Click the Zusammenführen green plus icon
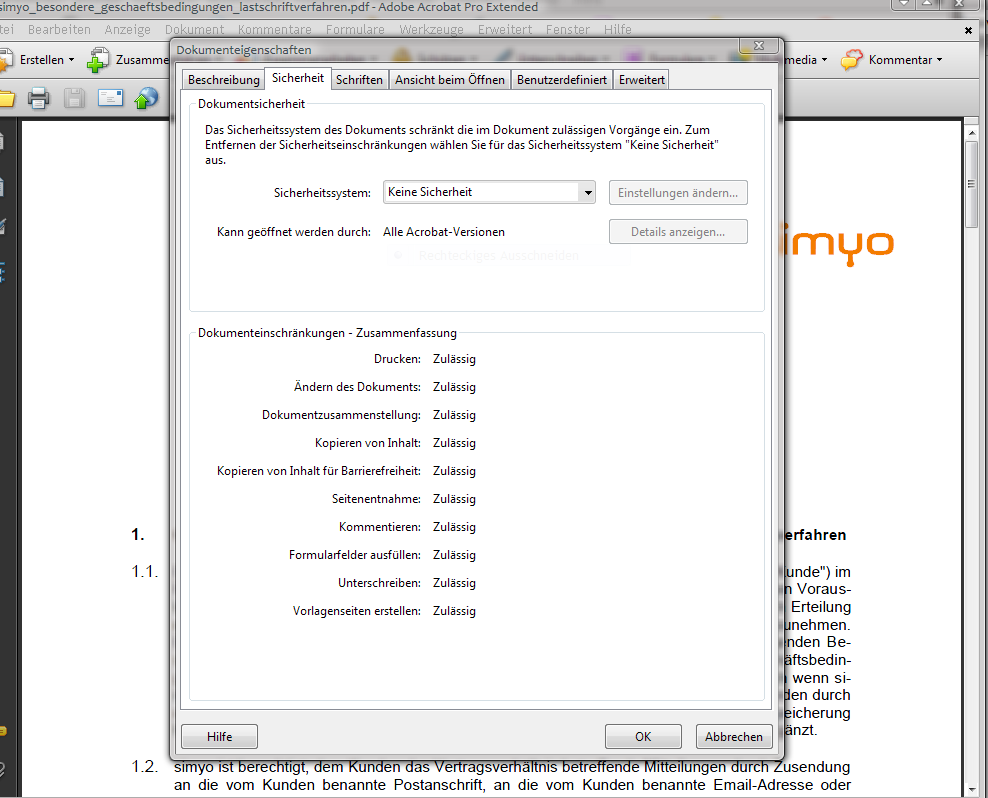This screenshot has height=798, width=988. (x=97, y=60)
